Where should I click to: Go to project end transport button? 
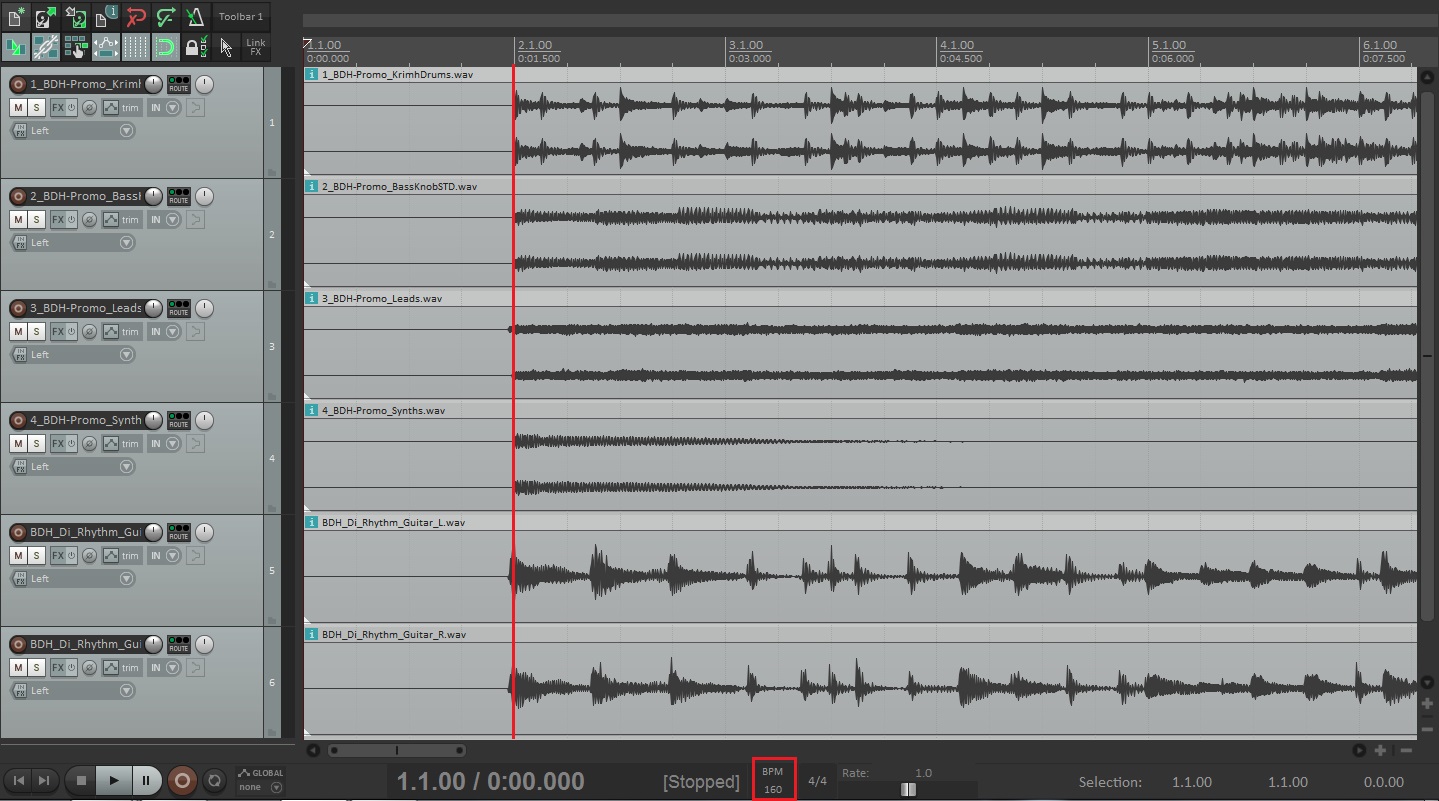[x=44, y=780]
